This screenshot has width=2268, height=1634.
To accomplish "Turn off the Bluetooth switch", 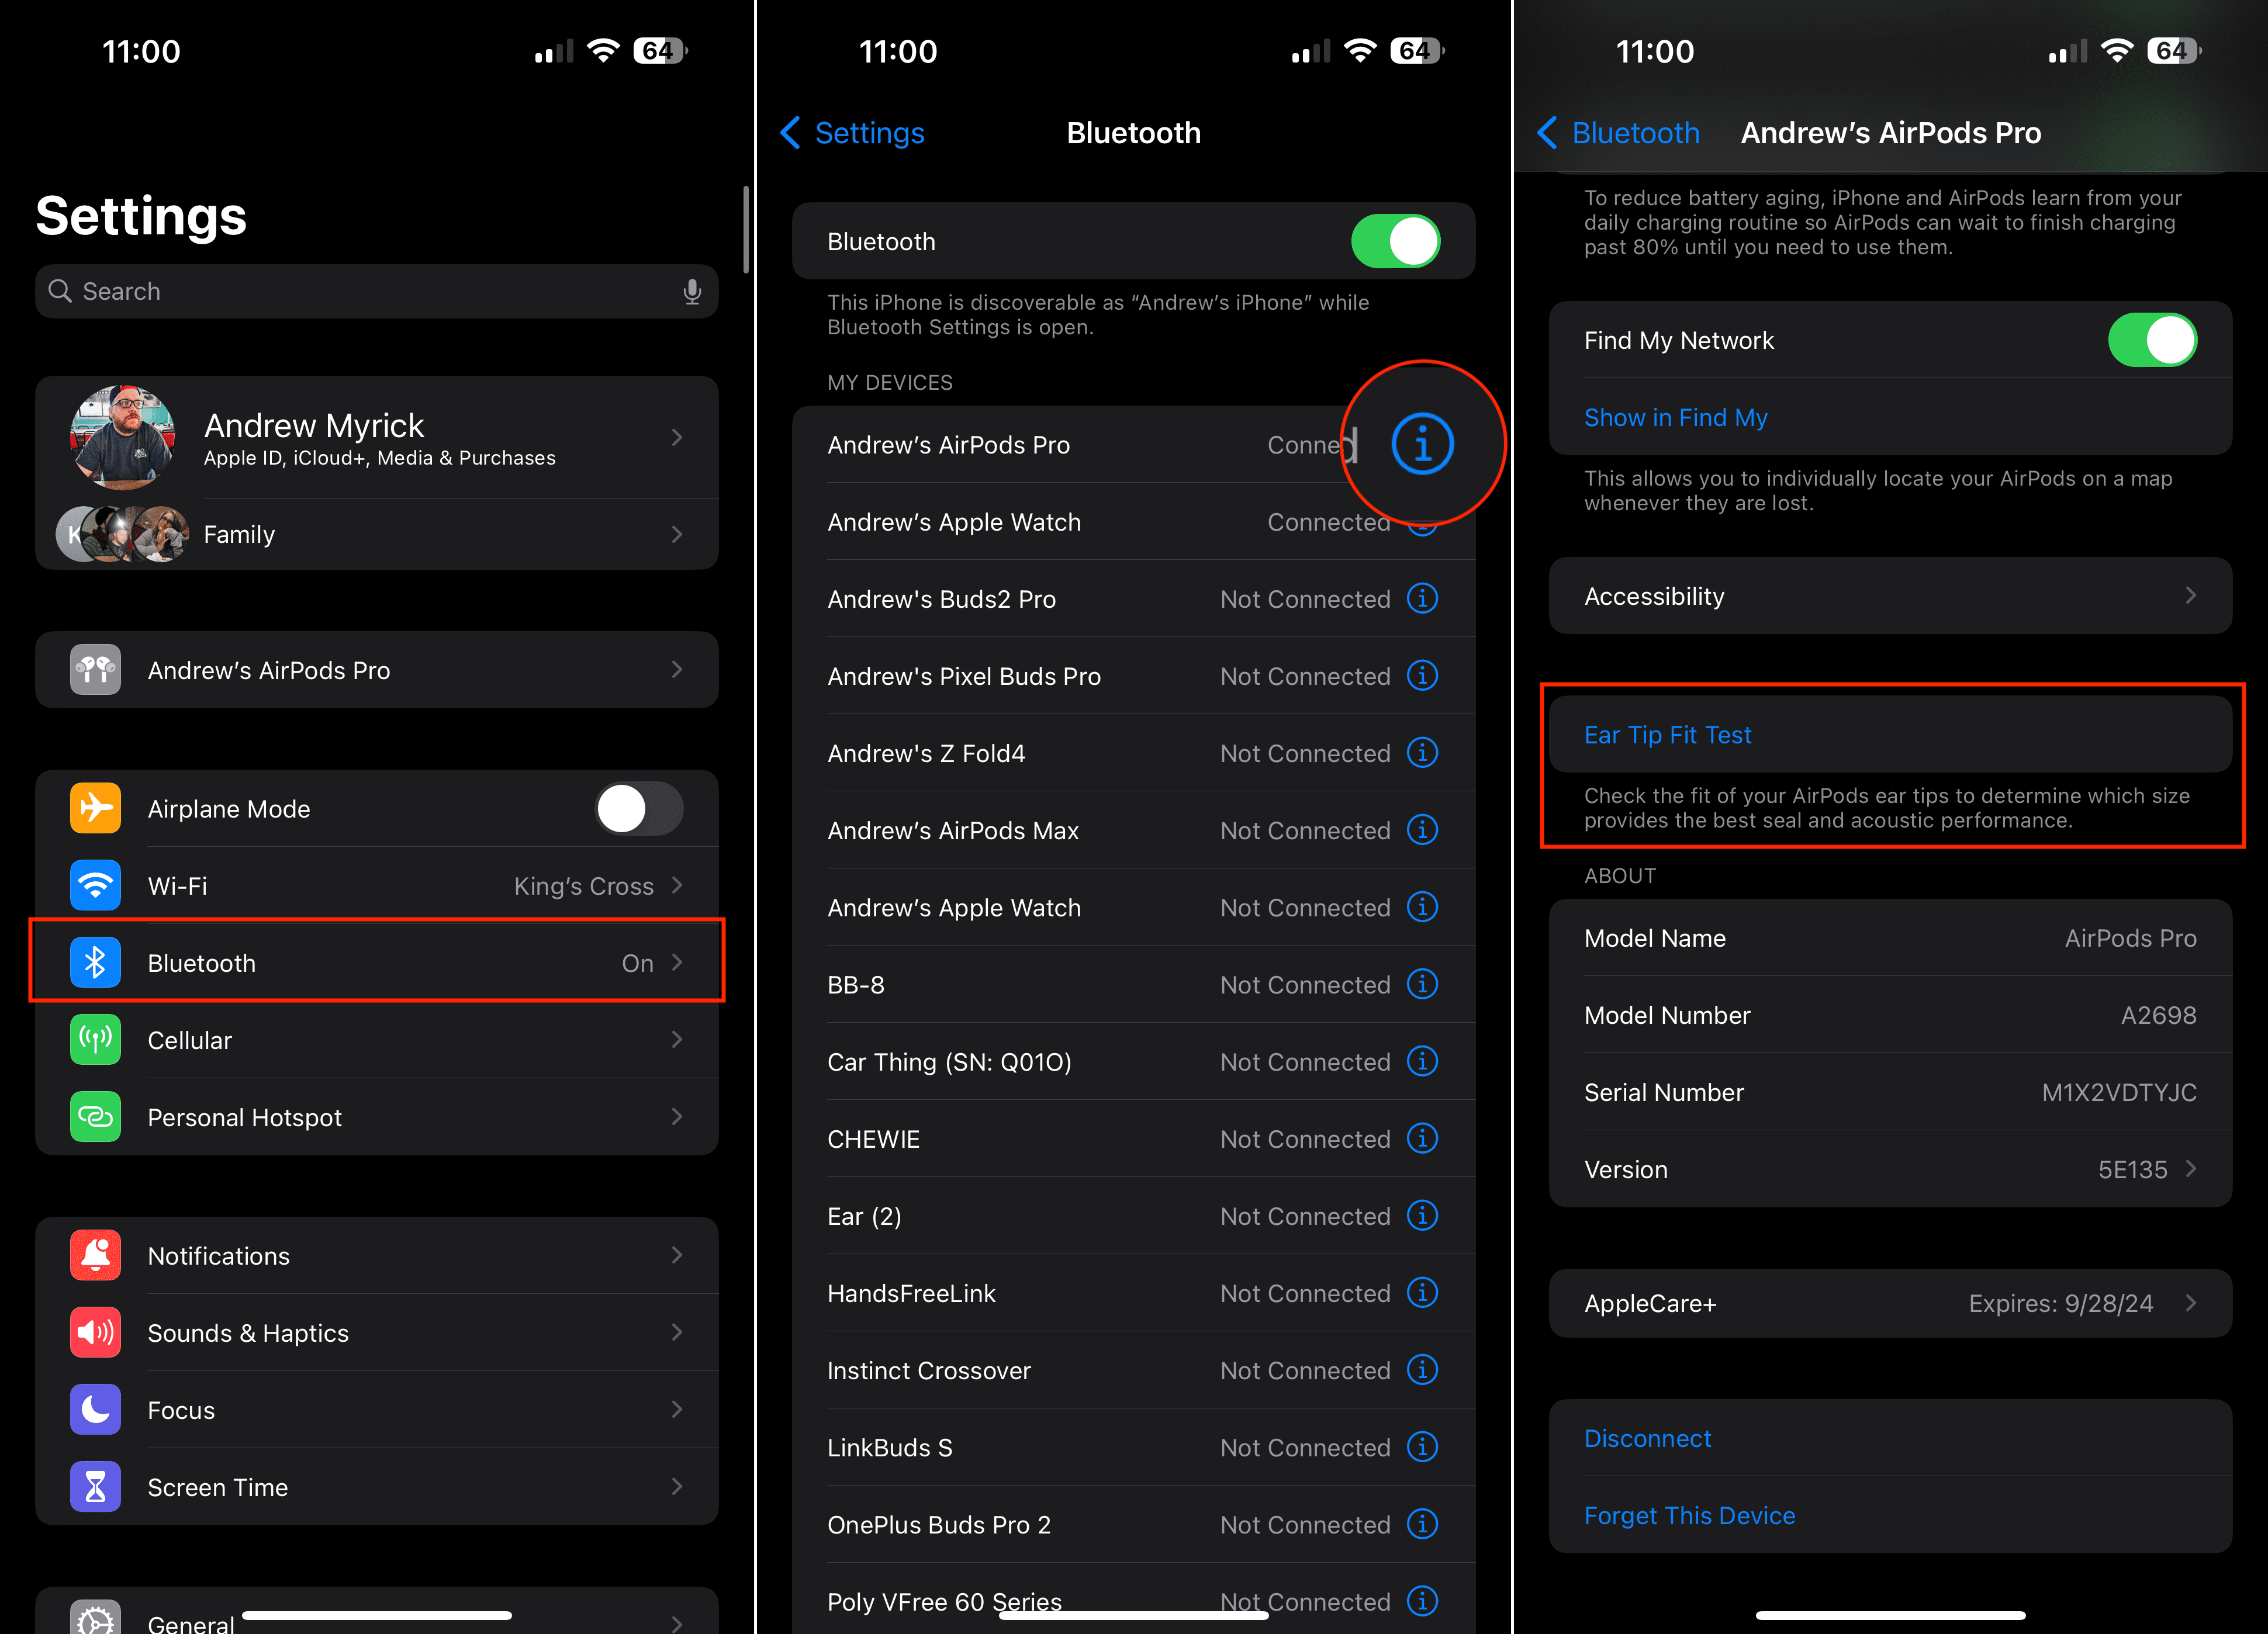I will pos(1396,241).
